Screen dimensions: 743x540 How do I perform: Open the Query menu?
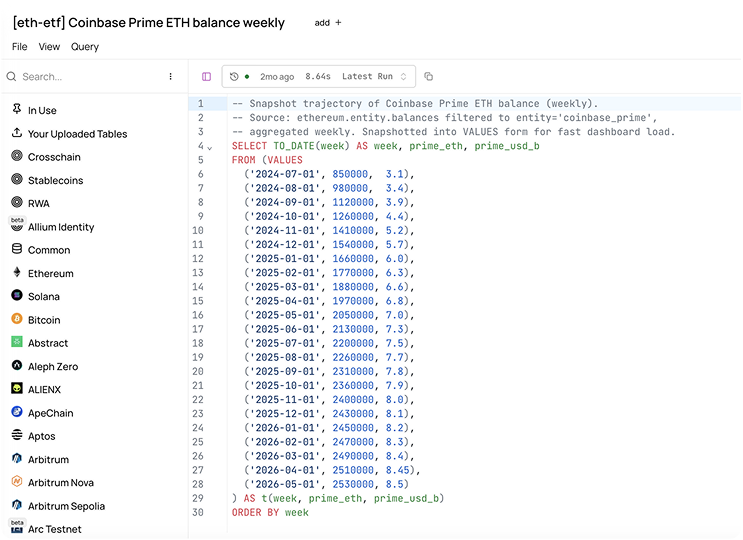[85, 46]
